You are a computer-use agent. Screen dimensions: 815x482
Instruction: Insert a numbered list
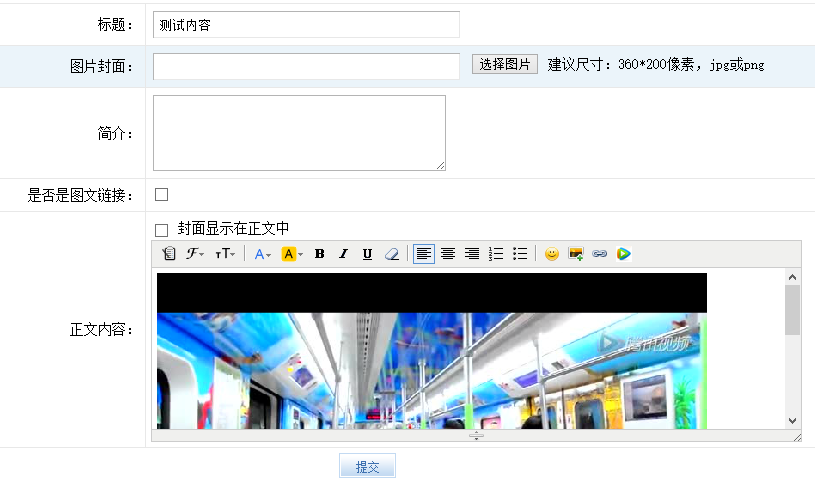(x=495, y=254)
